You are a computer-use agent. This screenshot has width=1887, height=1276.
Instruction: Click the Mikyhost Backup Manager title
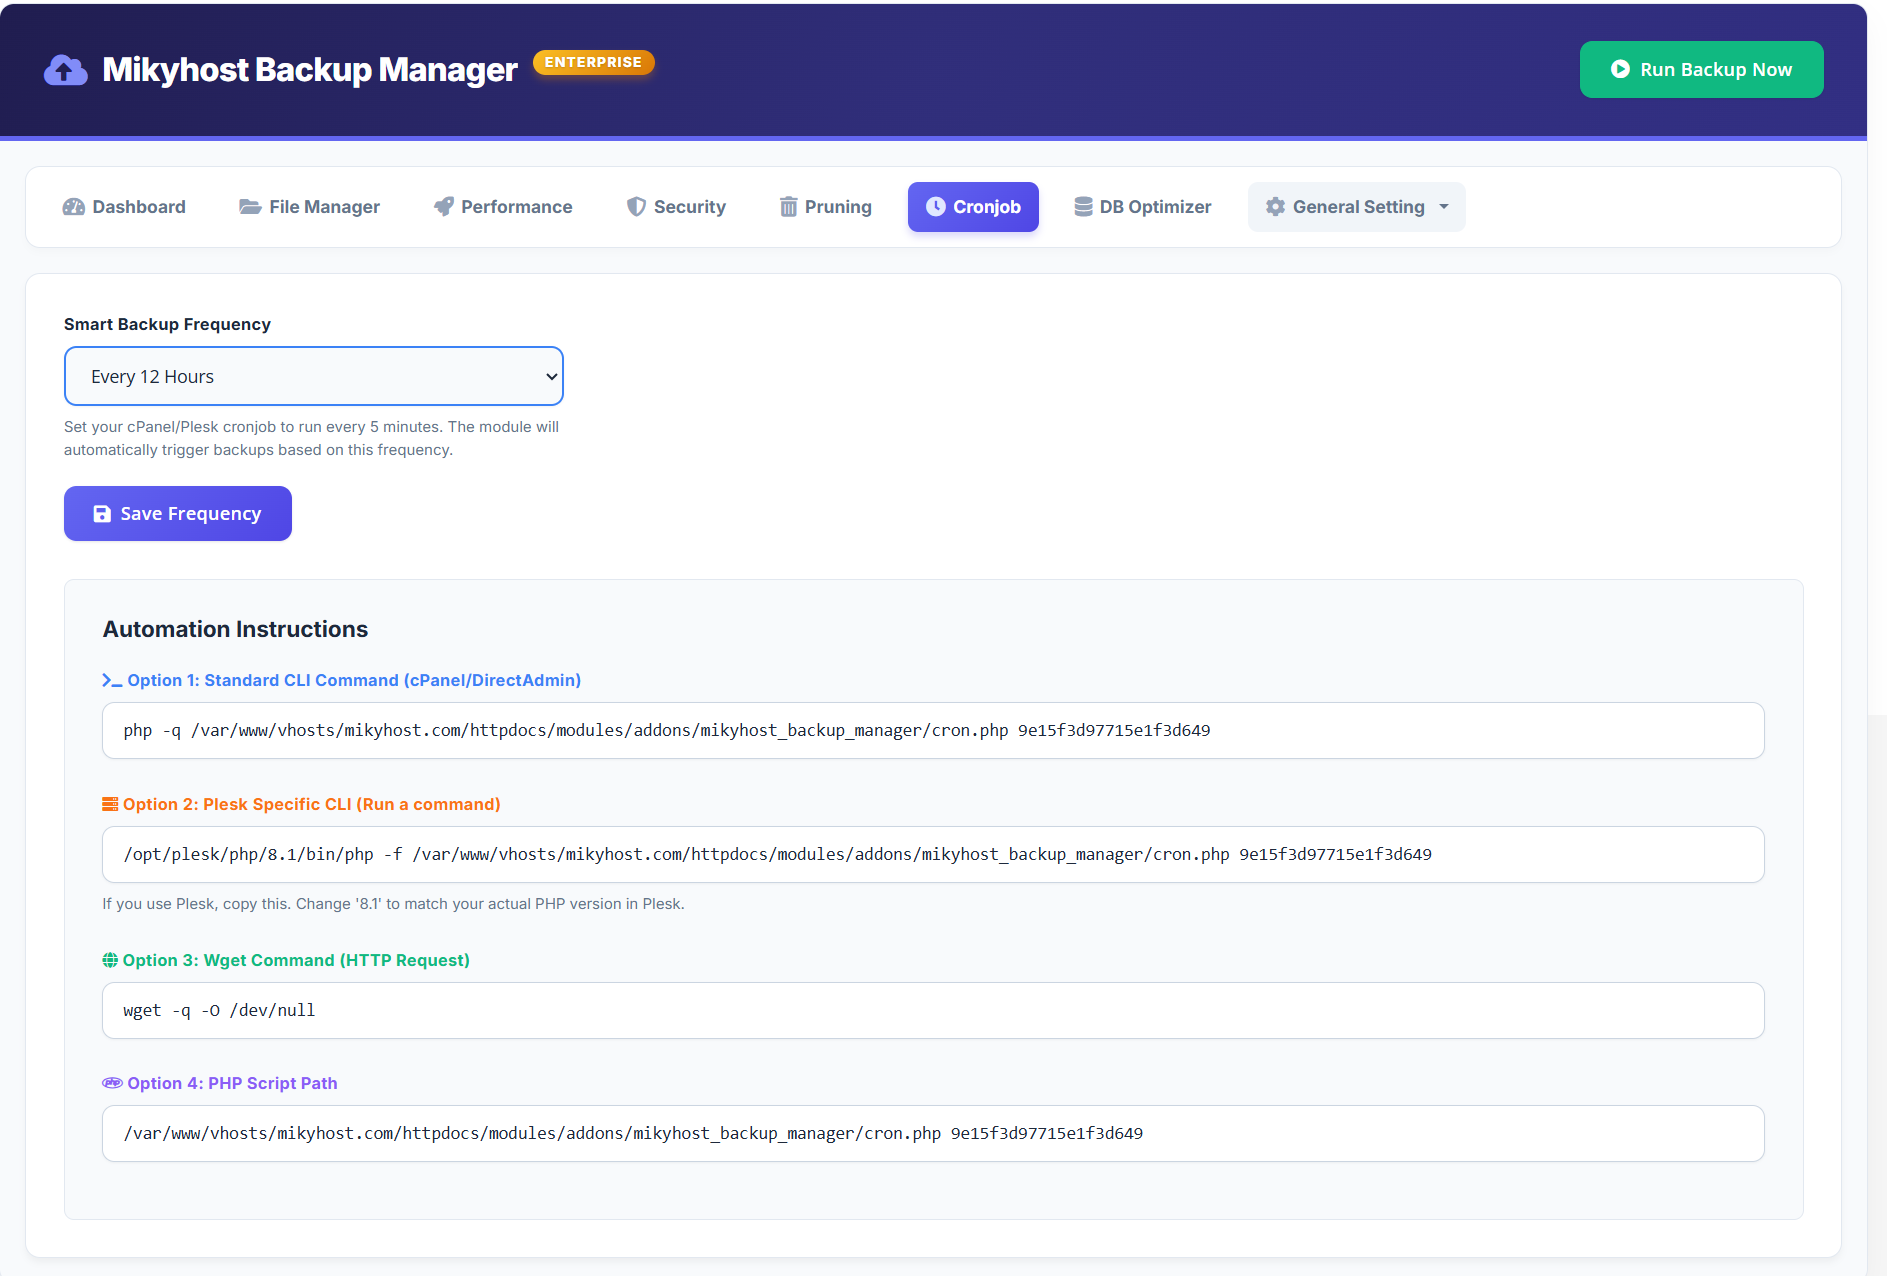[x=310, y=70]
